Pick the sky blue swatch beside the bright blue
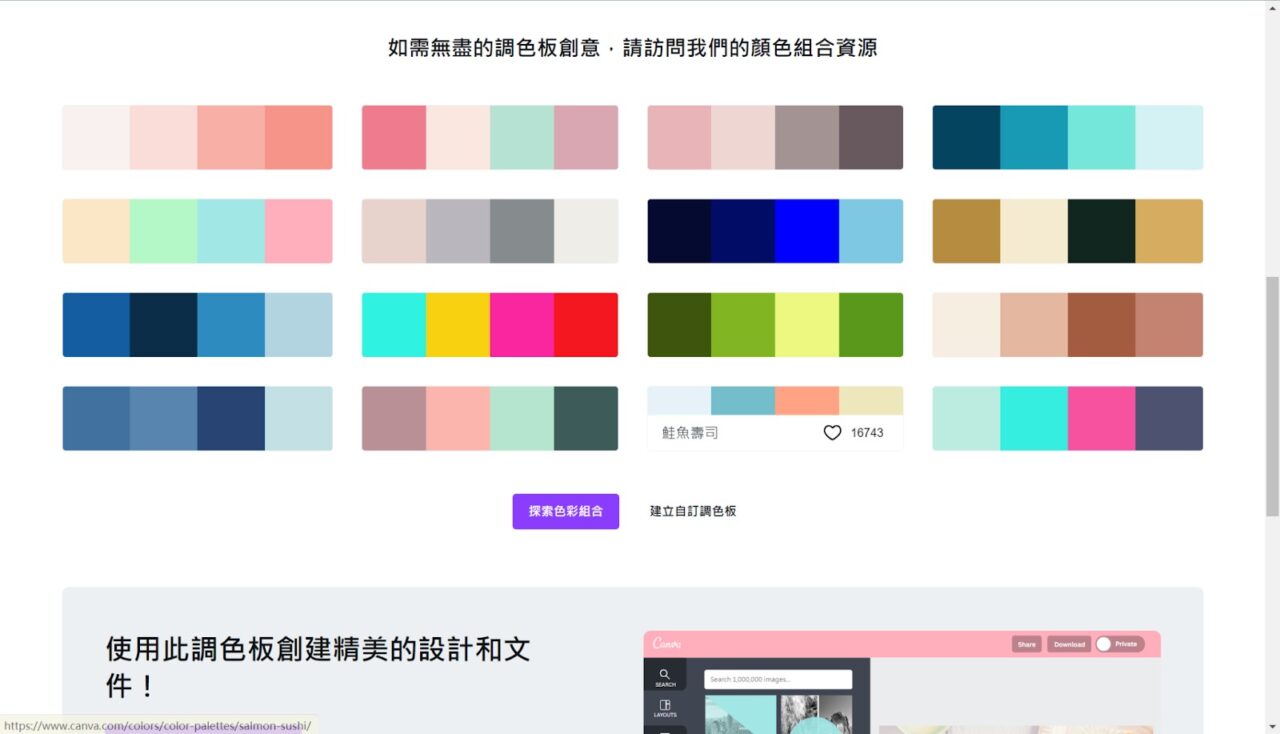Image resolution: width=1280 pixels, height=734 pixels. (x=871, y=231)
